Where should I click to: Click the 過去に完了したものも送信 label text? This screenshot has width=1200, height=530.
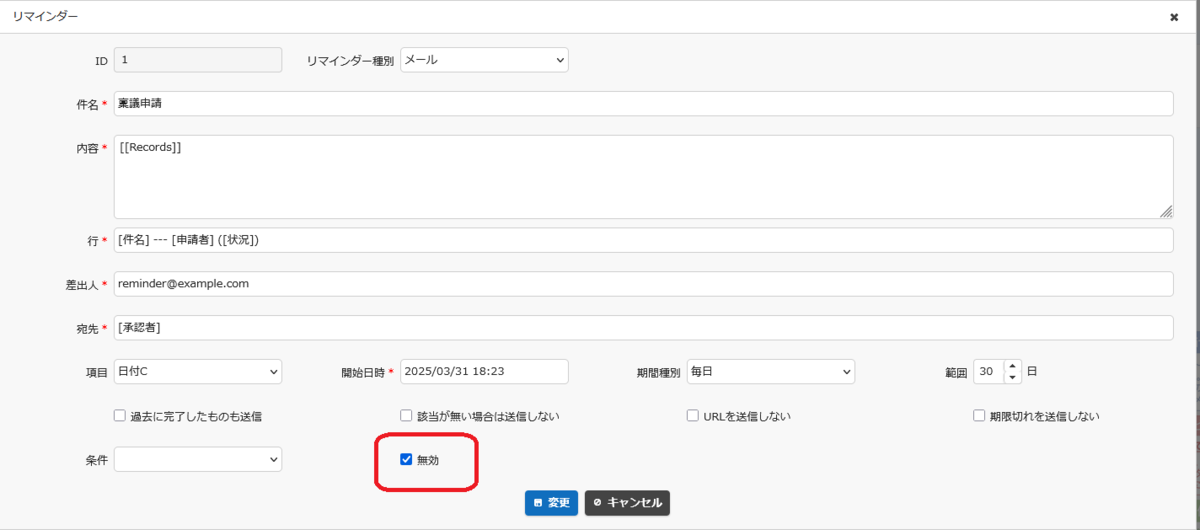click(x=196, y=416)
